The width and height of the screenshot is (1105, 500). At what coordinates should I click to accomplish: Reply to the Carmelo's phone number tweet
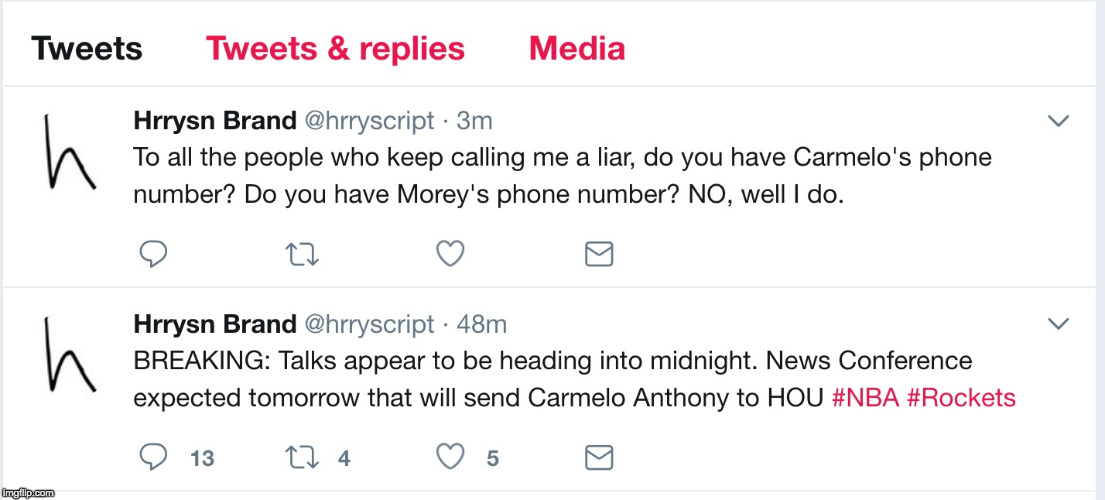(150, 254)
